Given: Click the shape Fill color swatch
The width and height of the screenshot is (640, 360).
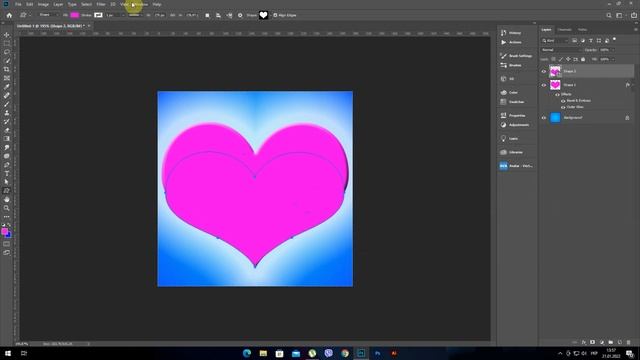Looking at the screenshot, I should click(75, 15).
